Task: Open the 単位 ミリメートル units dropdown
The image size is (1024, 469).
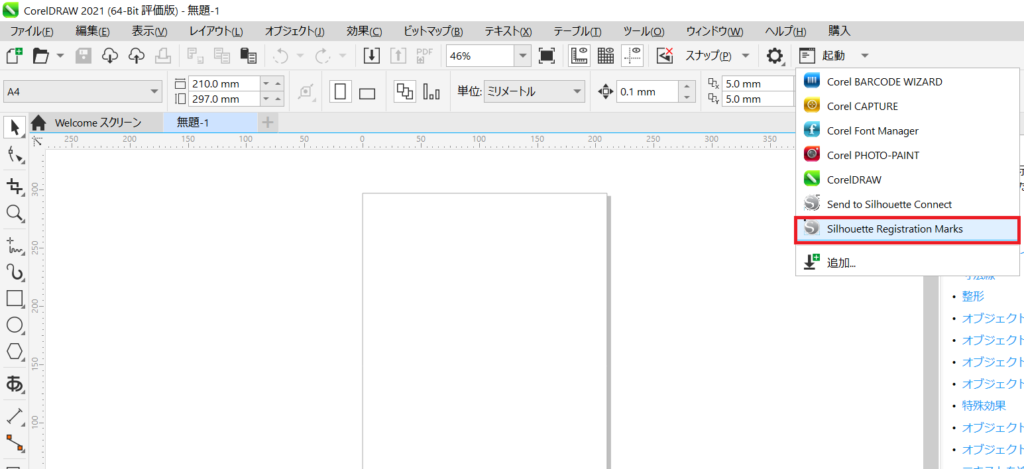Action: pyautogui.click(x=534, y=92)
